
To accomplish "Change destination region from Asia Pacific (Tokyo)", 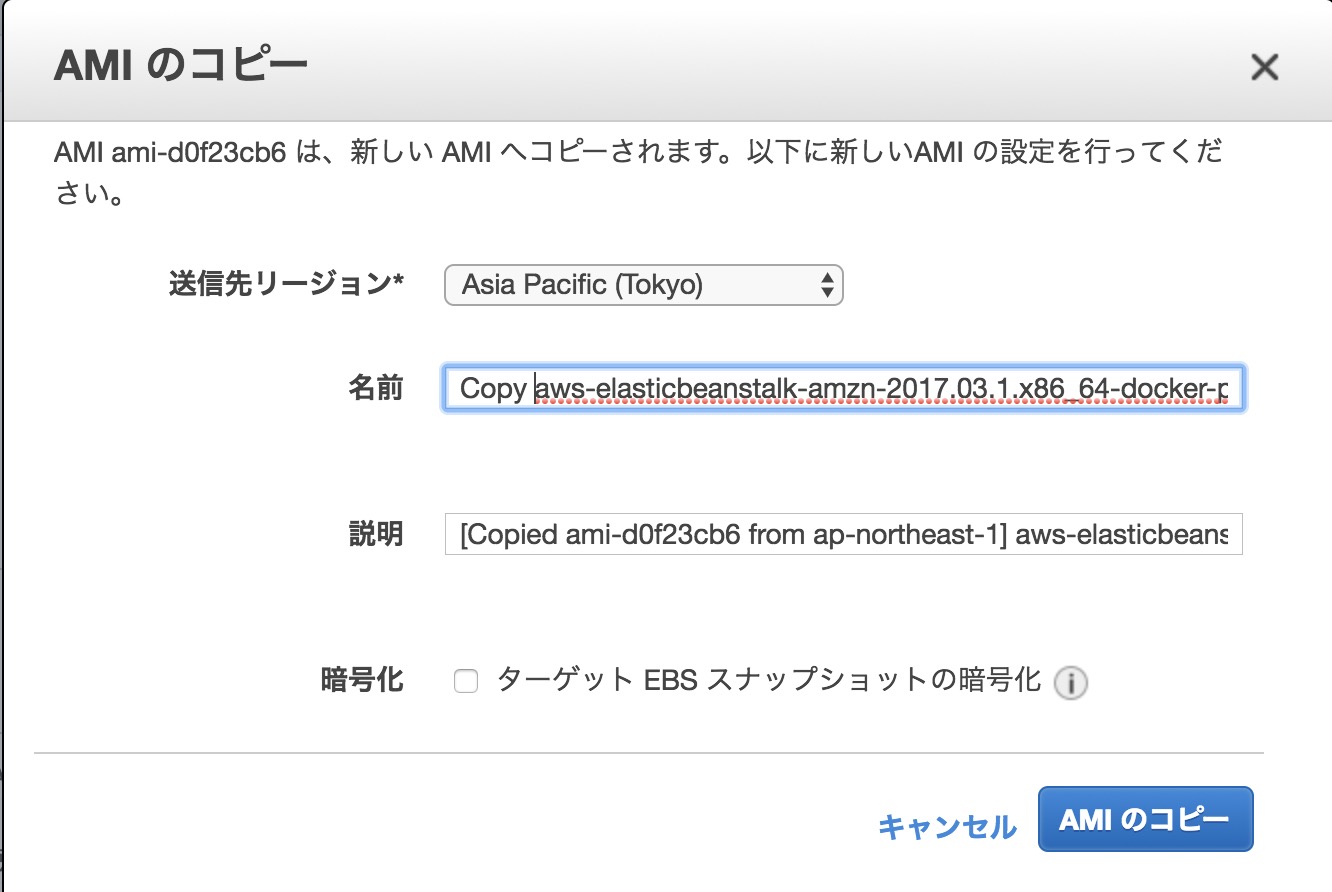I will coord(644,285).
